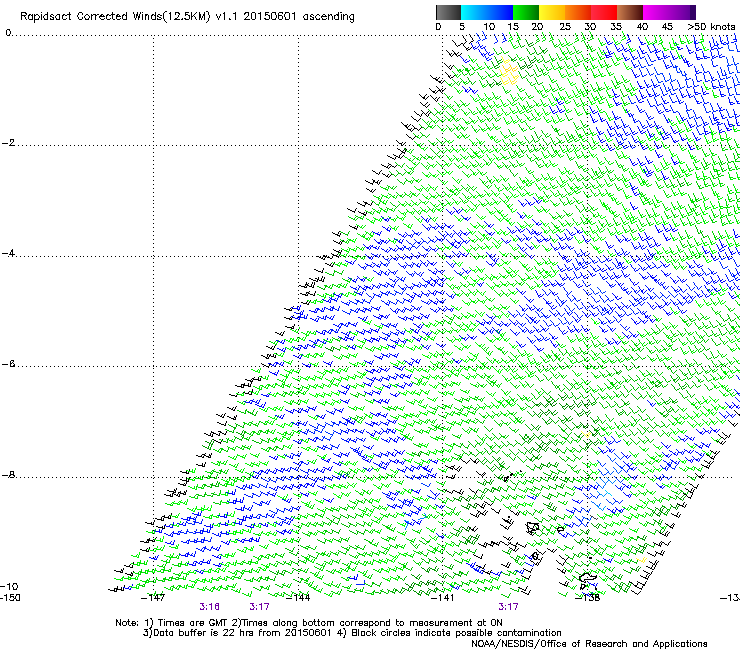Screen dimensions: 740x650
Task: Click the word 'ascending' in the title
Action: [x=328, y=17]
